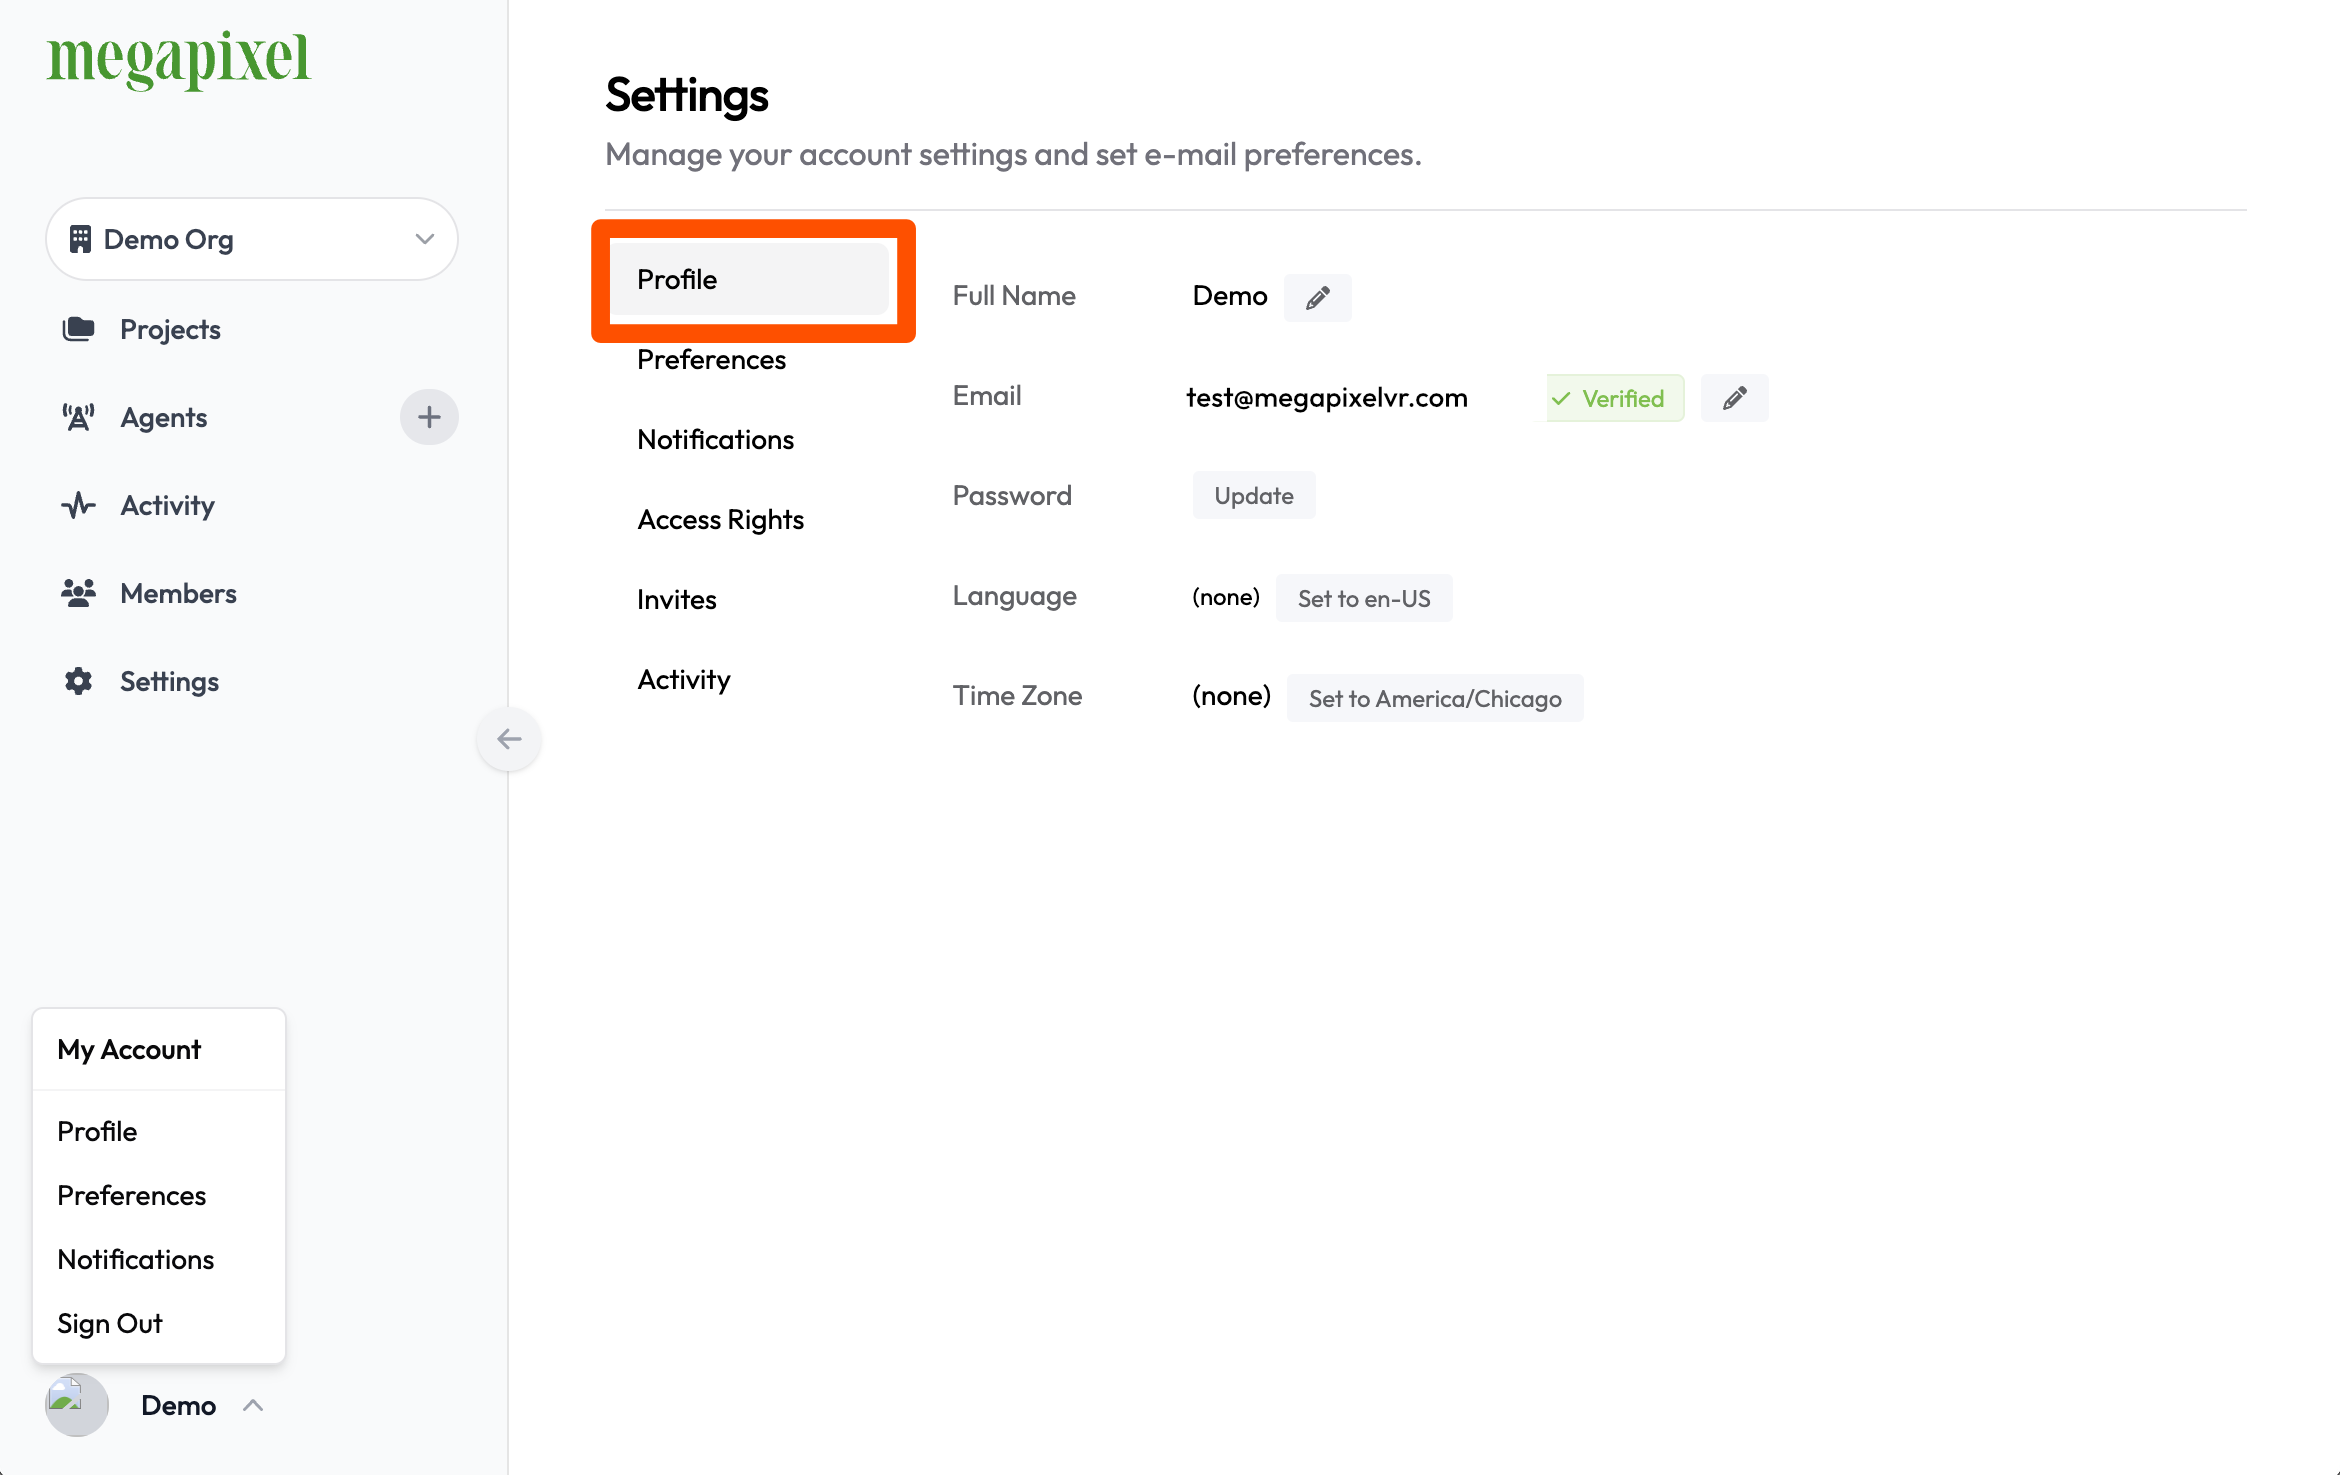Image resolution: width=2340 pixels, height=1475 pixels.
Task: Click the Agents sidebar icon
Action: click(82, 416)
